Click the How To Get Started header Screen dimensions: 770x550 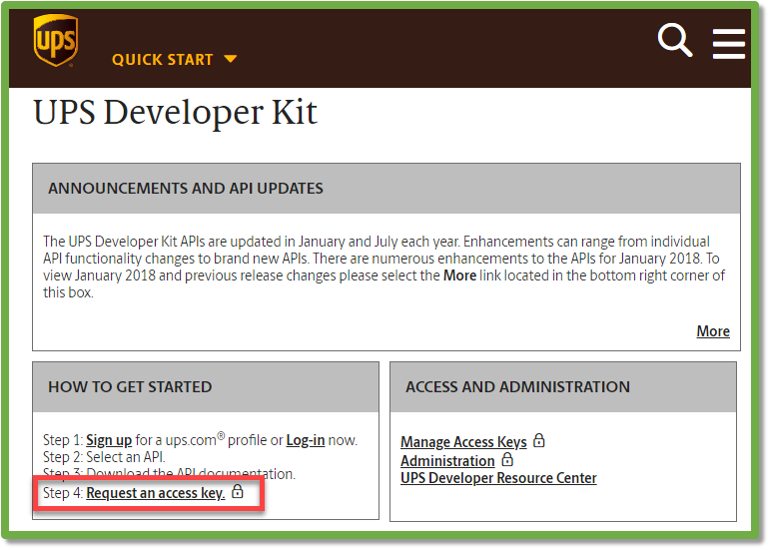tap(206, 387)
